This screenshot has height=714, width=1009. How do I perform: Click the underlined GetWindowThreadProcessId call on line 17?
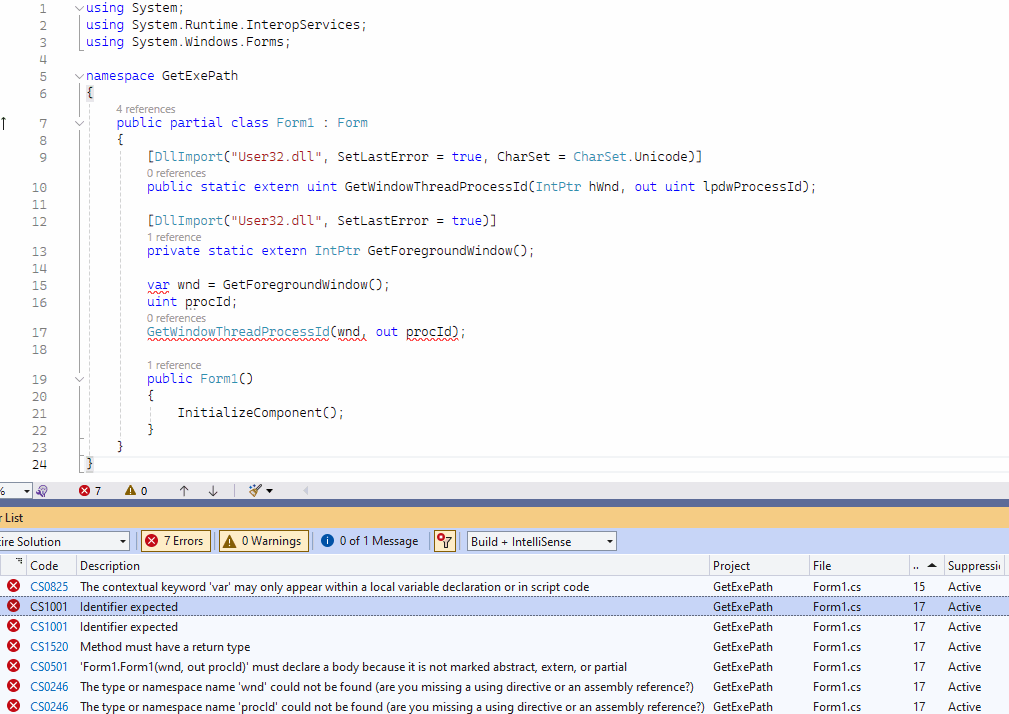pos(238,332)
